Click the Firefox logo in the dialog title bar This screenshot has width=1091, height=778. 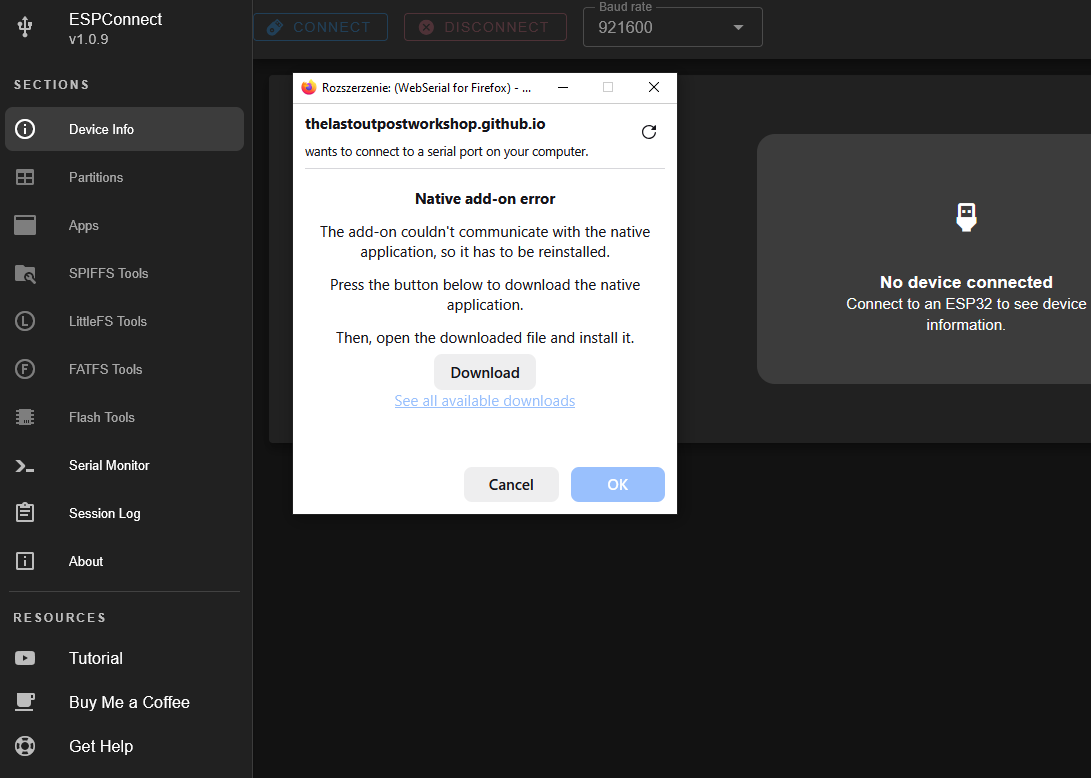pyautogui.click(x=309, y=88)
